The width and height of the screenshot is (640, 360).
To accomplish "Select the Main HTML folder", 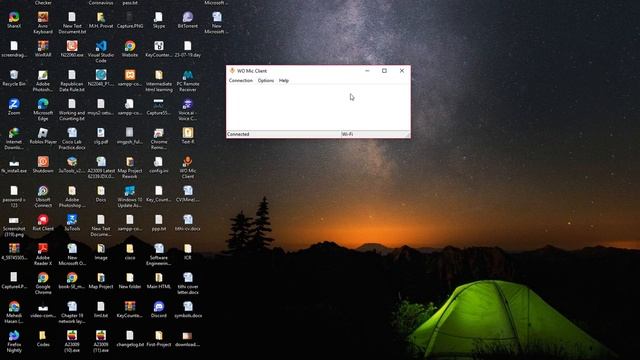I will (x=159, y=281).
